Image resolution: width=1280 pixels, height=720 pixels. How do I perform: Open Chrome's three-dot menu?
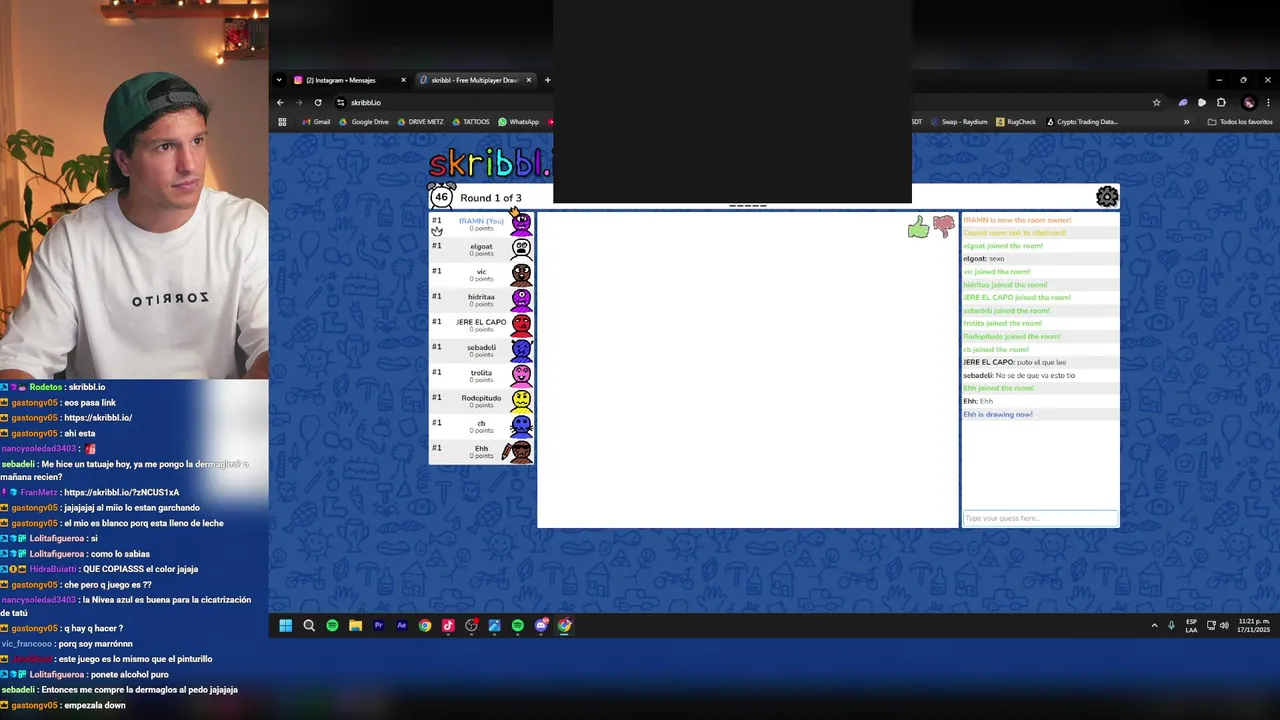1269,102
